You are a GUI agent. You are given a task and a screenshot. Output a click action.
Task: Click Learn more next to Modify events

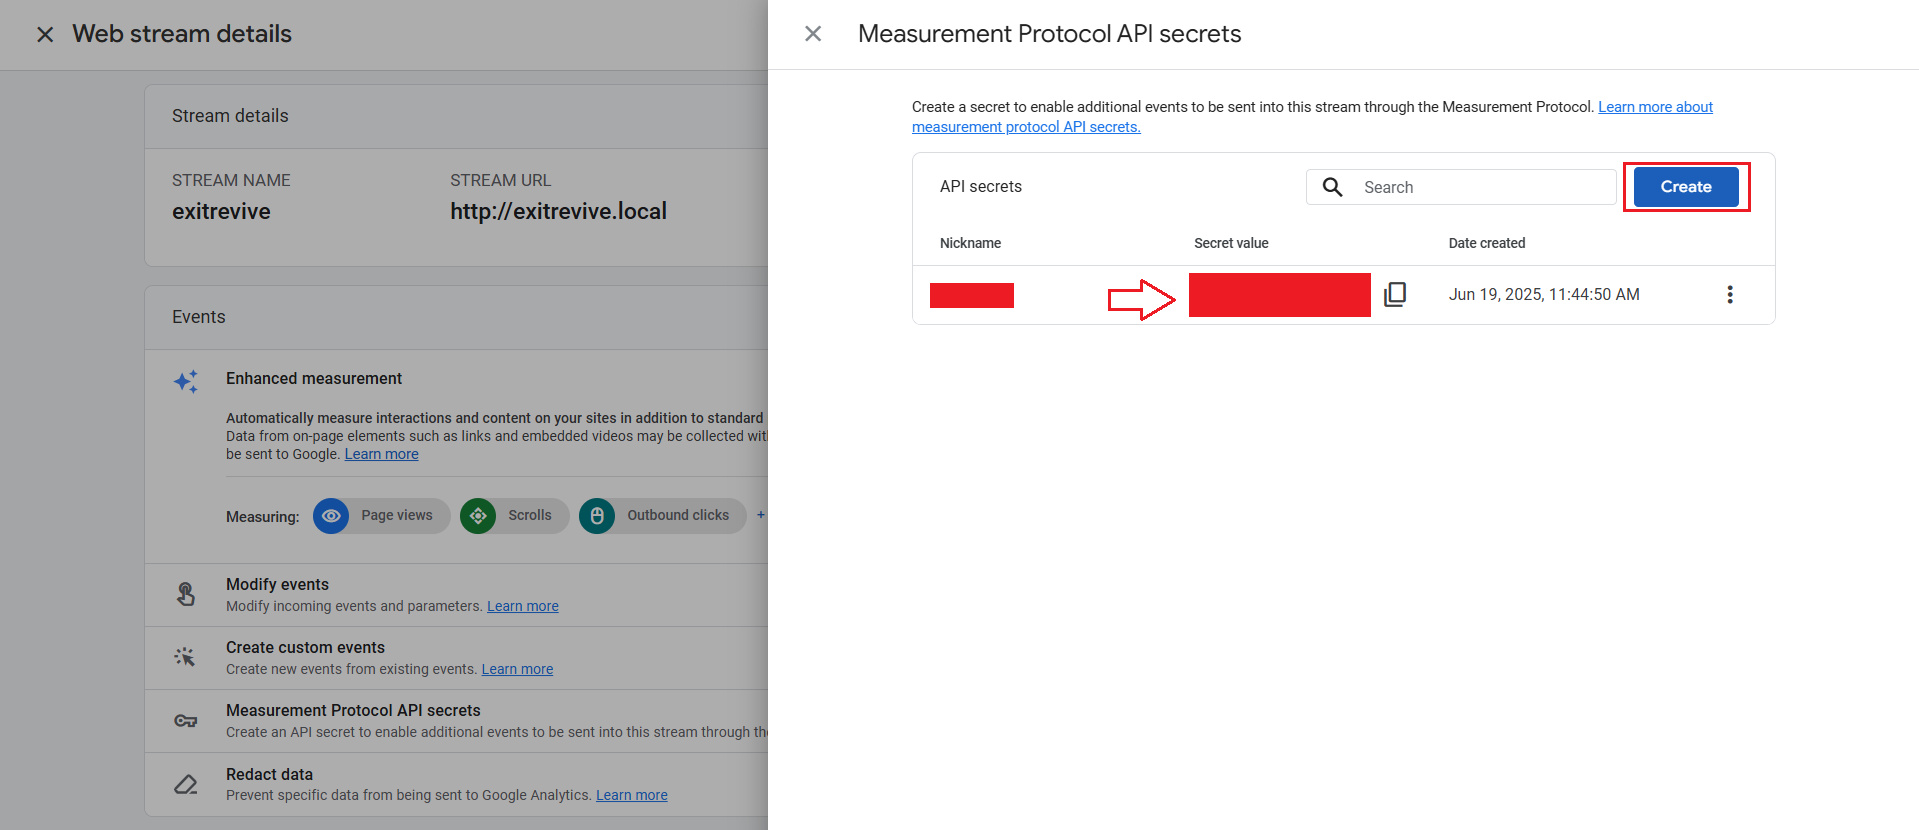coord(522,605)
